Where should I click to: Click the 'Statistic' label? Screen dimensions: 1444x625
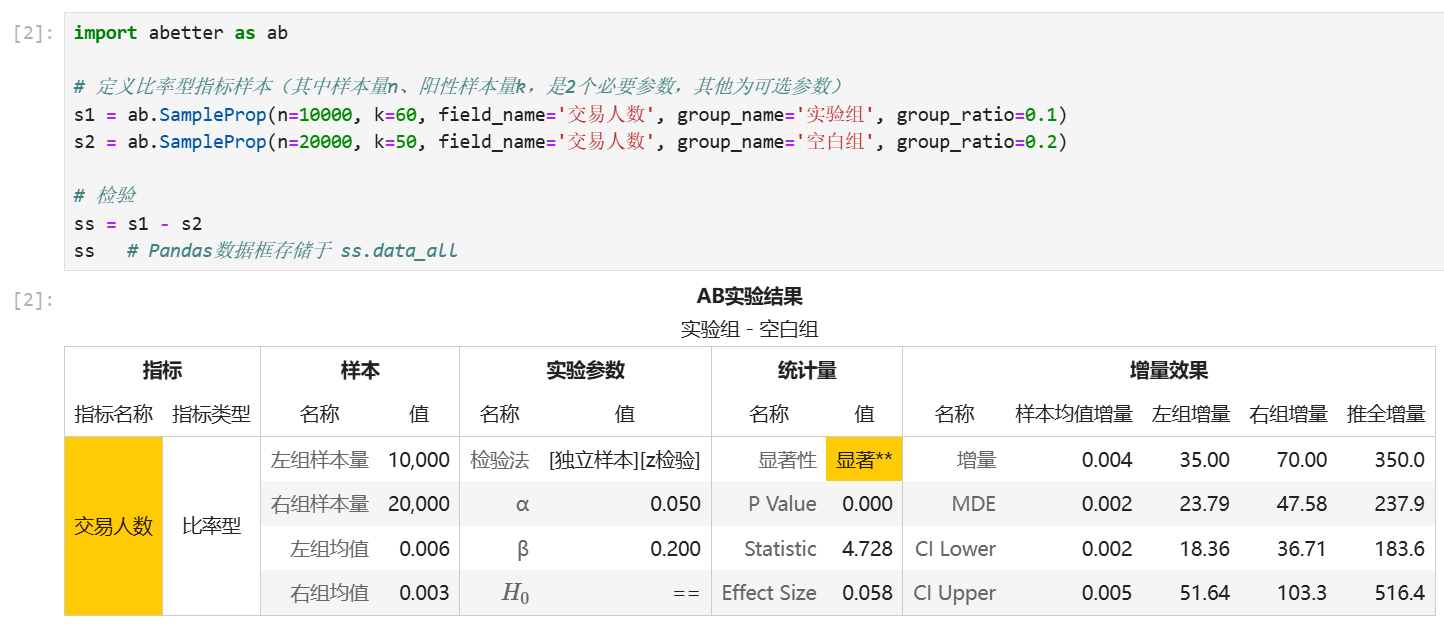point(780,549)
